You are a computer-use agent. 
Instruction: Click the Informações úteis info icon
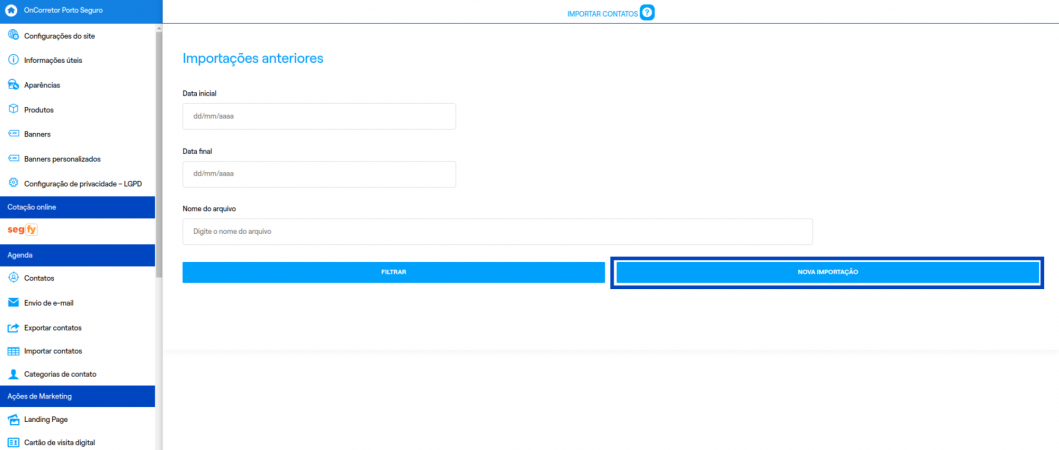[13, 60]
